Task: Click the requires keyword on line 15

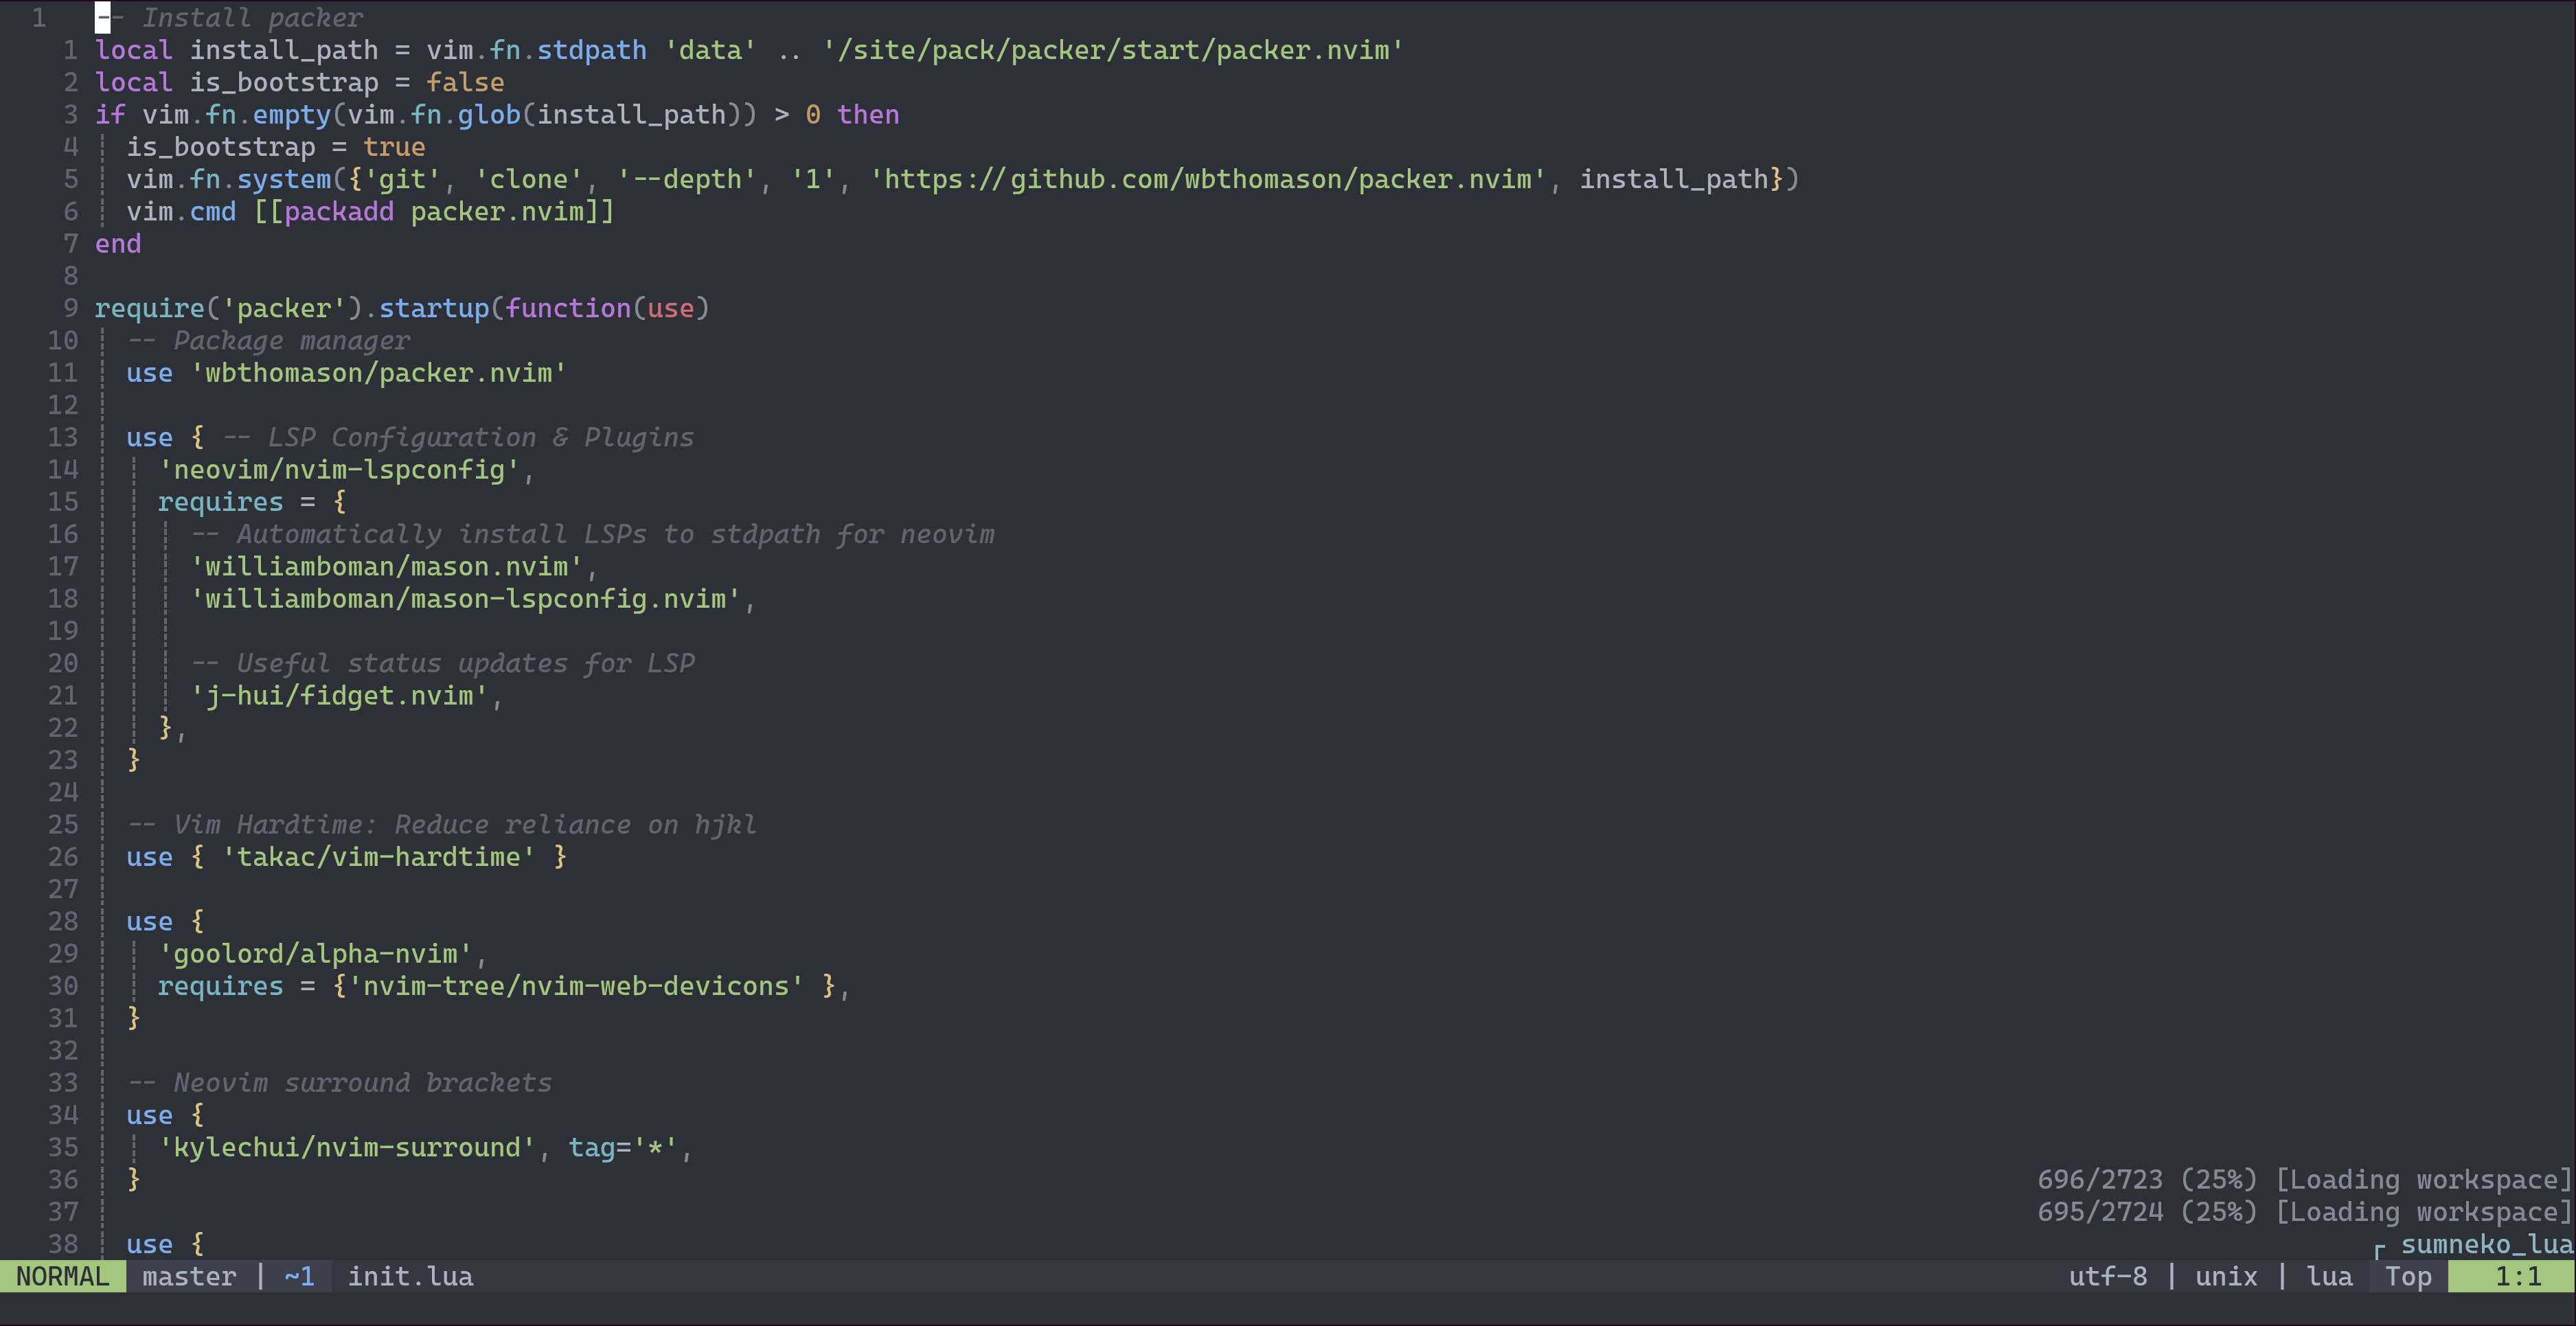Action: coord(221,501)
